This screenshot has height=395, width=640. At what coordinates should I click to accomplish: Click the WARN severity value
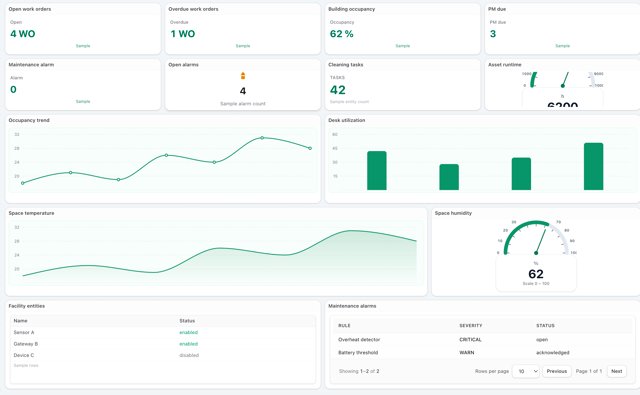click(467, 353)
